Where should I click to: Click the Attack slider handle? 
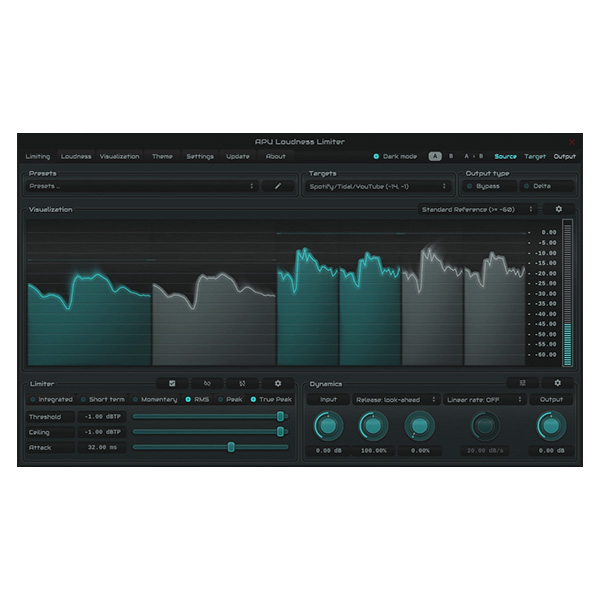tap(231, 447)
